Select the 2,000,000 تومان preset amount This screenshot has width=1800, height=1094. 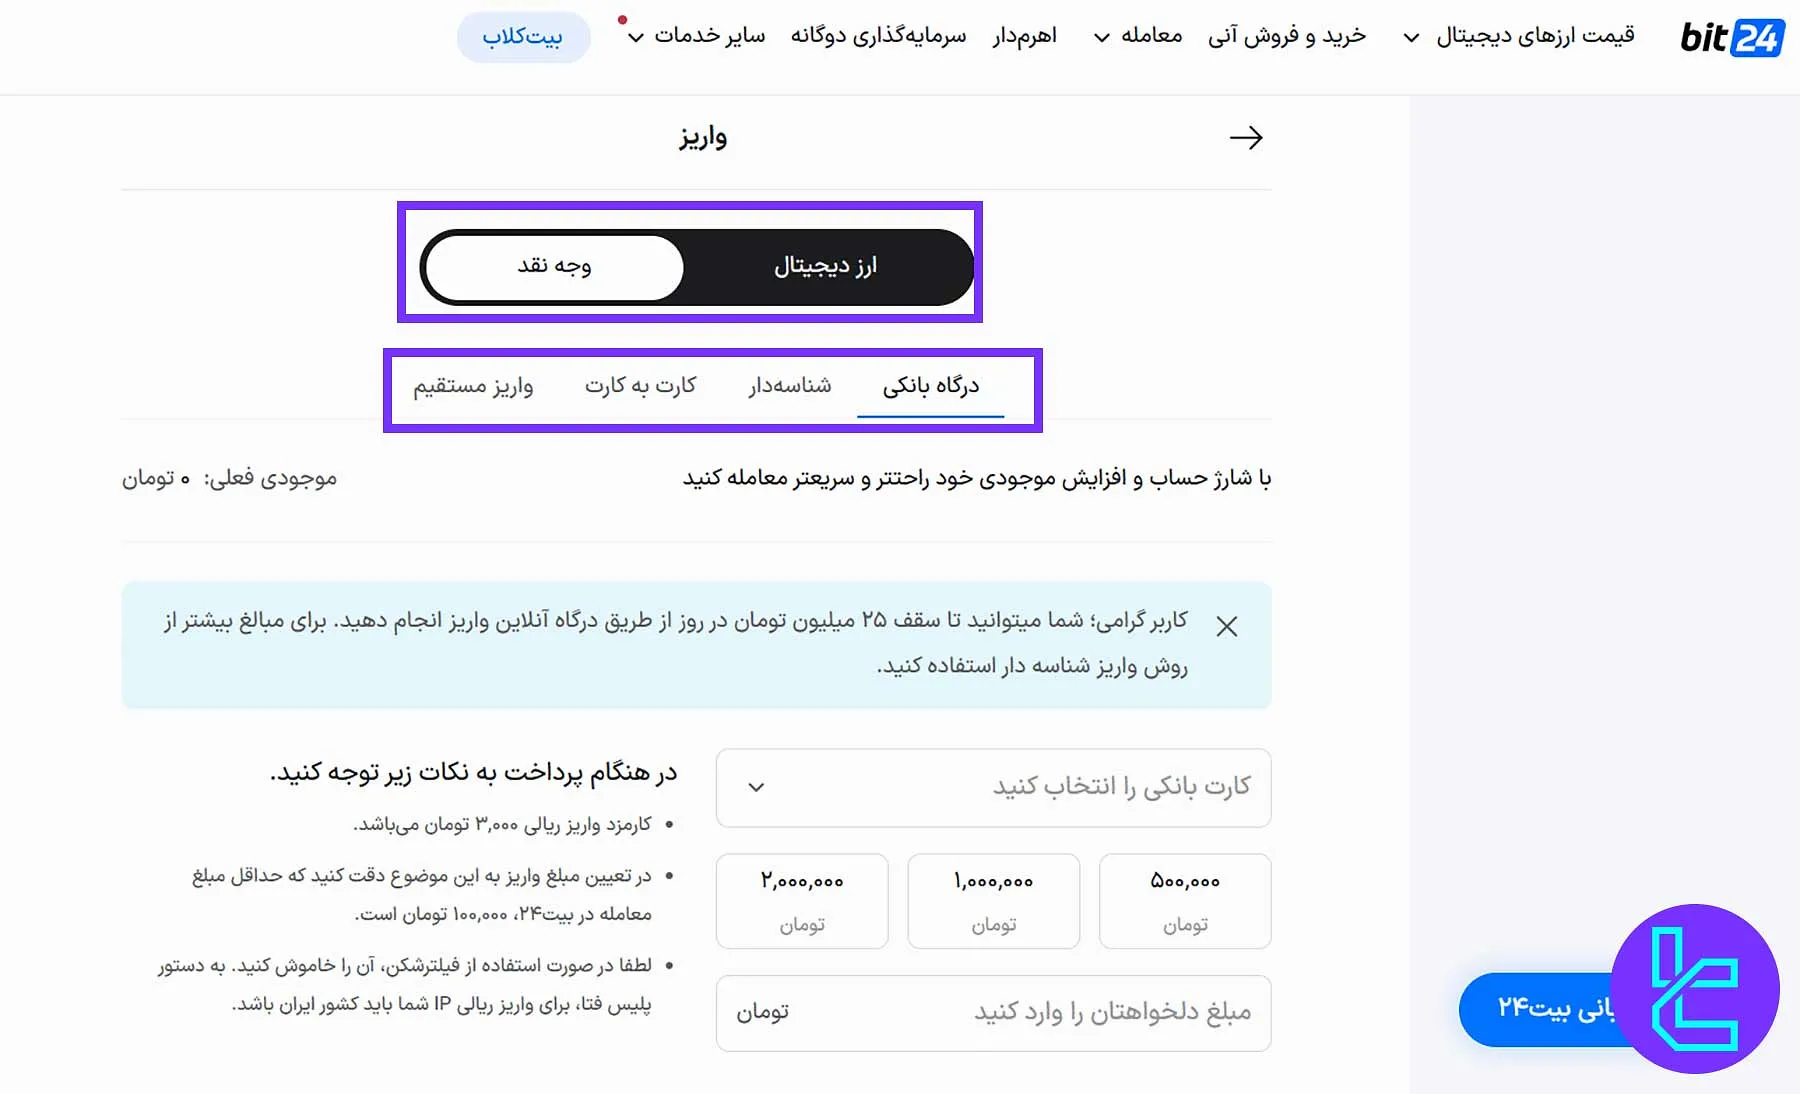pyautogui.click(x=801, y=900)
